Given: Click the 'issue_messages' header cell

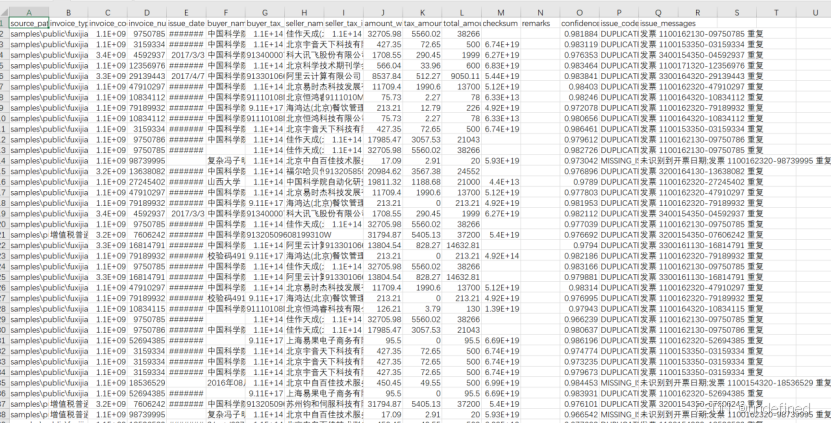Looking at the screenshot, I should 668,23.
